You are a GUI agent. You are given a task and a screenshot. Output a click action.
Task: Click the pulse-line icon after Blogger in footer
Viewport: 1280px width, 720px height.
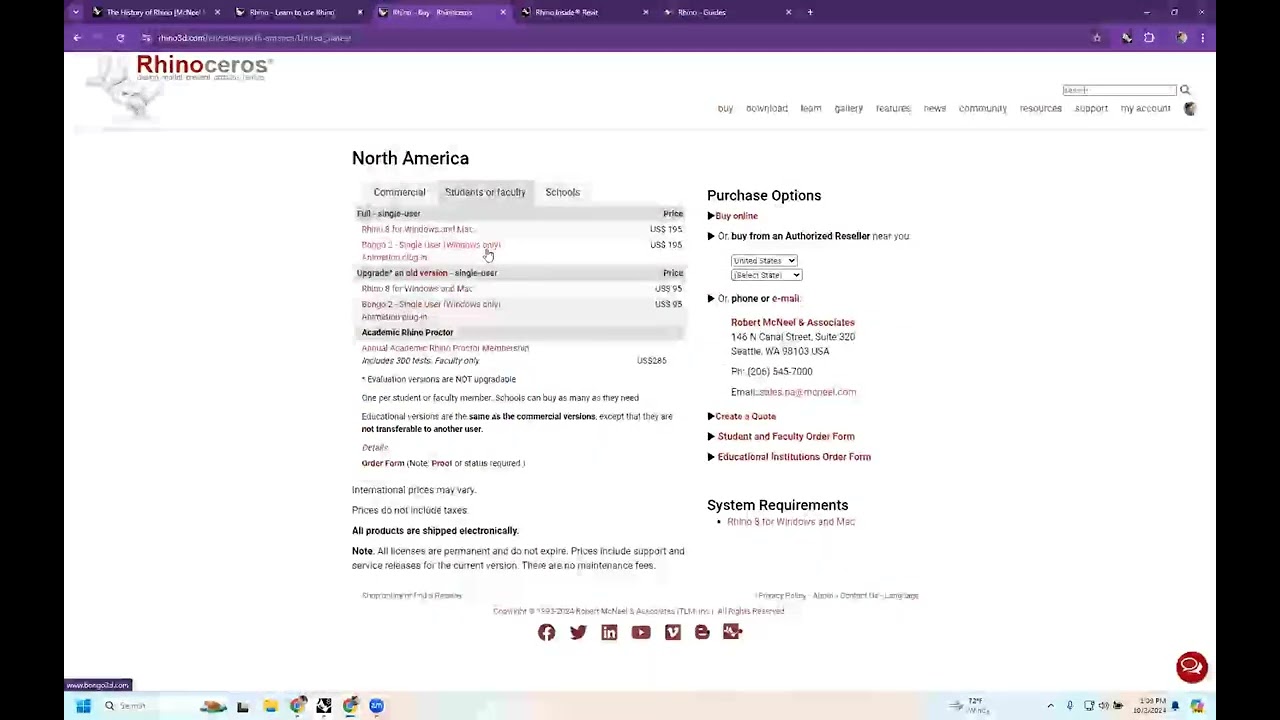(733, 632)
